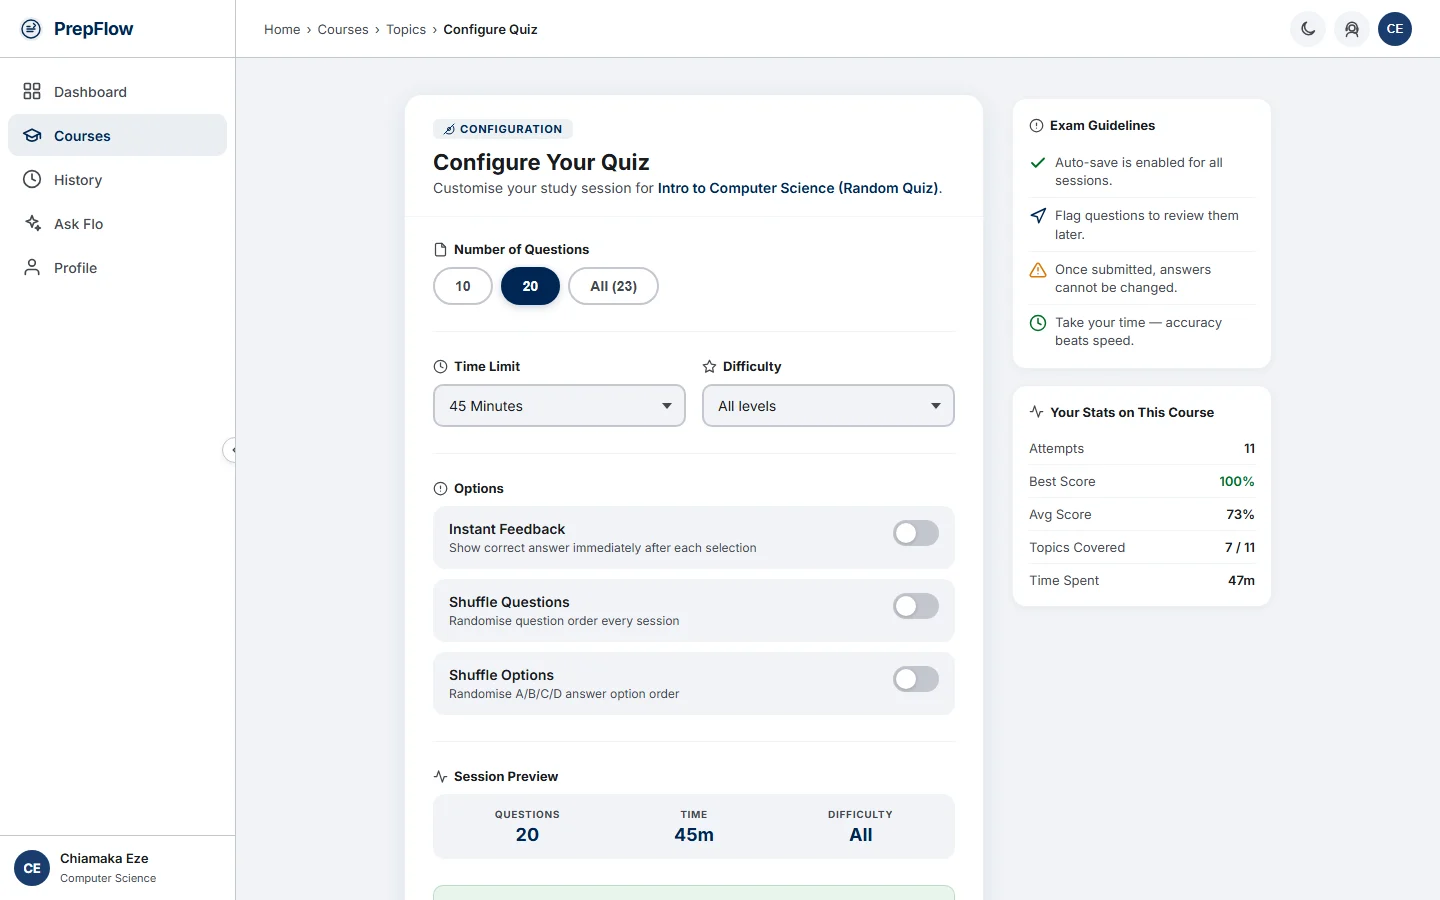Select 10 questions option
This screenshot has height=900, width=1440.
[463, 286]
